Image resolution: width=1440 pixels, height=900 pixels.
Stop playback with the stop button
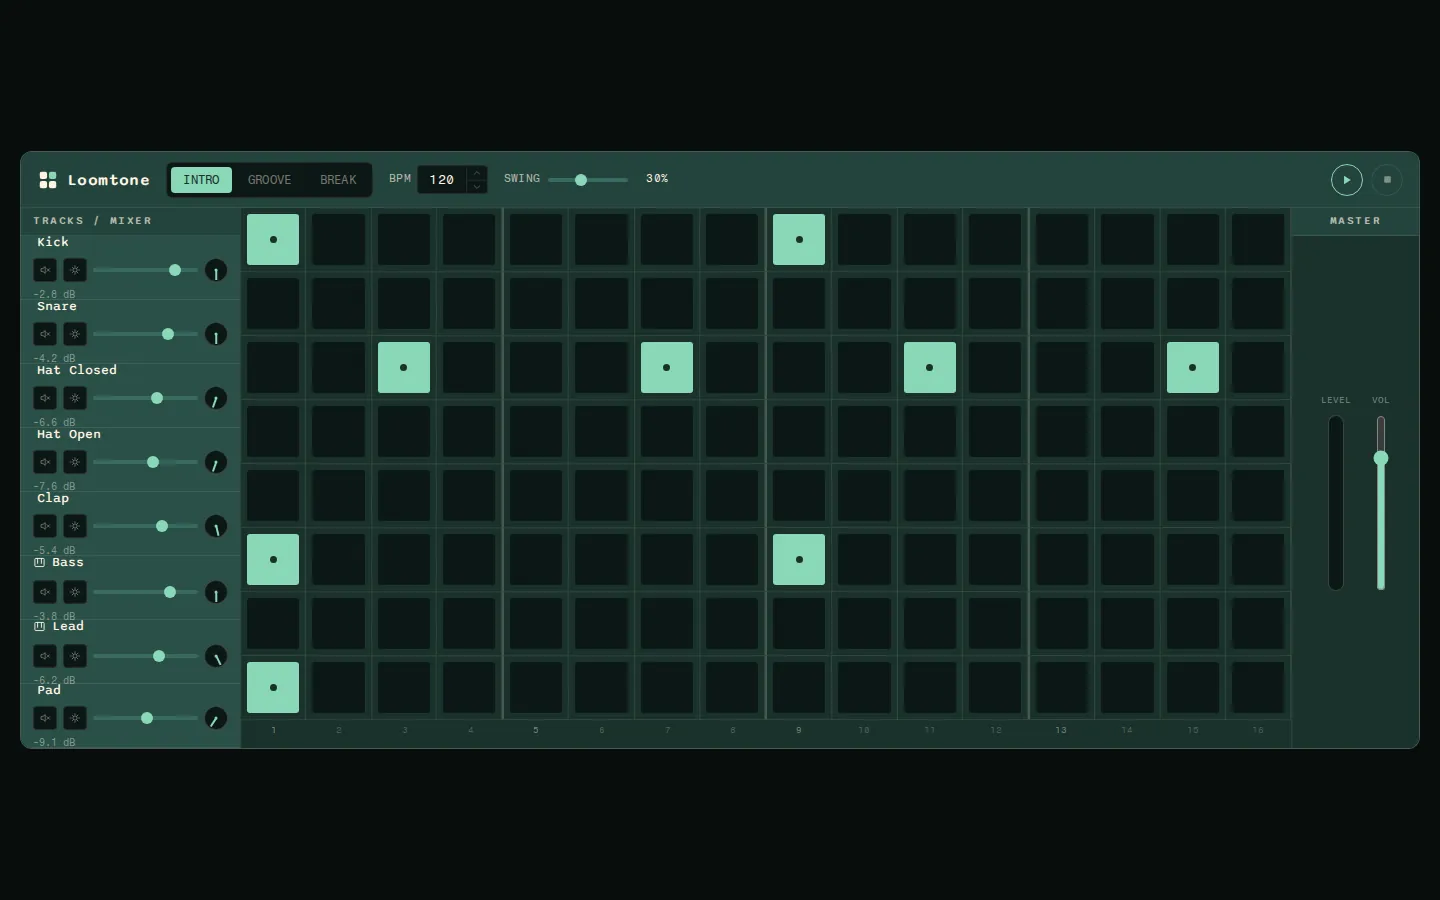click(1387, 180)
